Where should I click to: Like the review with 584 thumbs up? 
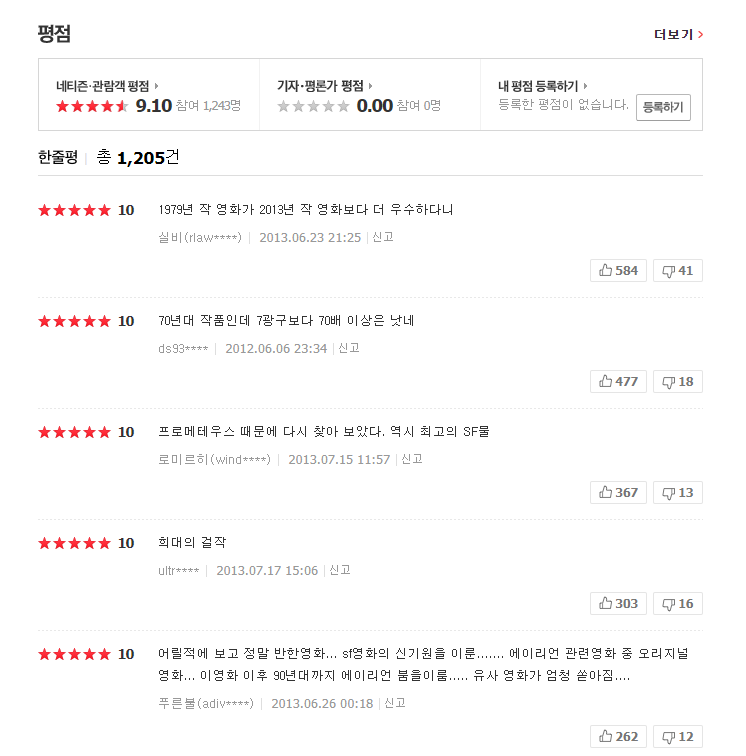pyautogui.click(x=618, y=271)
